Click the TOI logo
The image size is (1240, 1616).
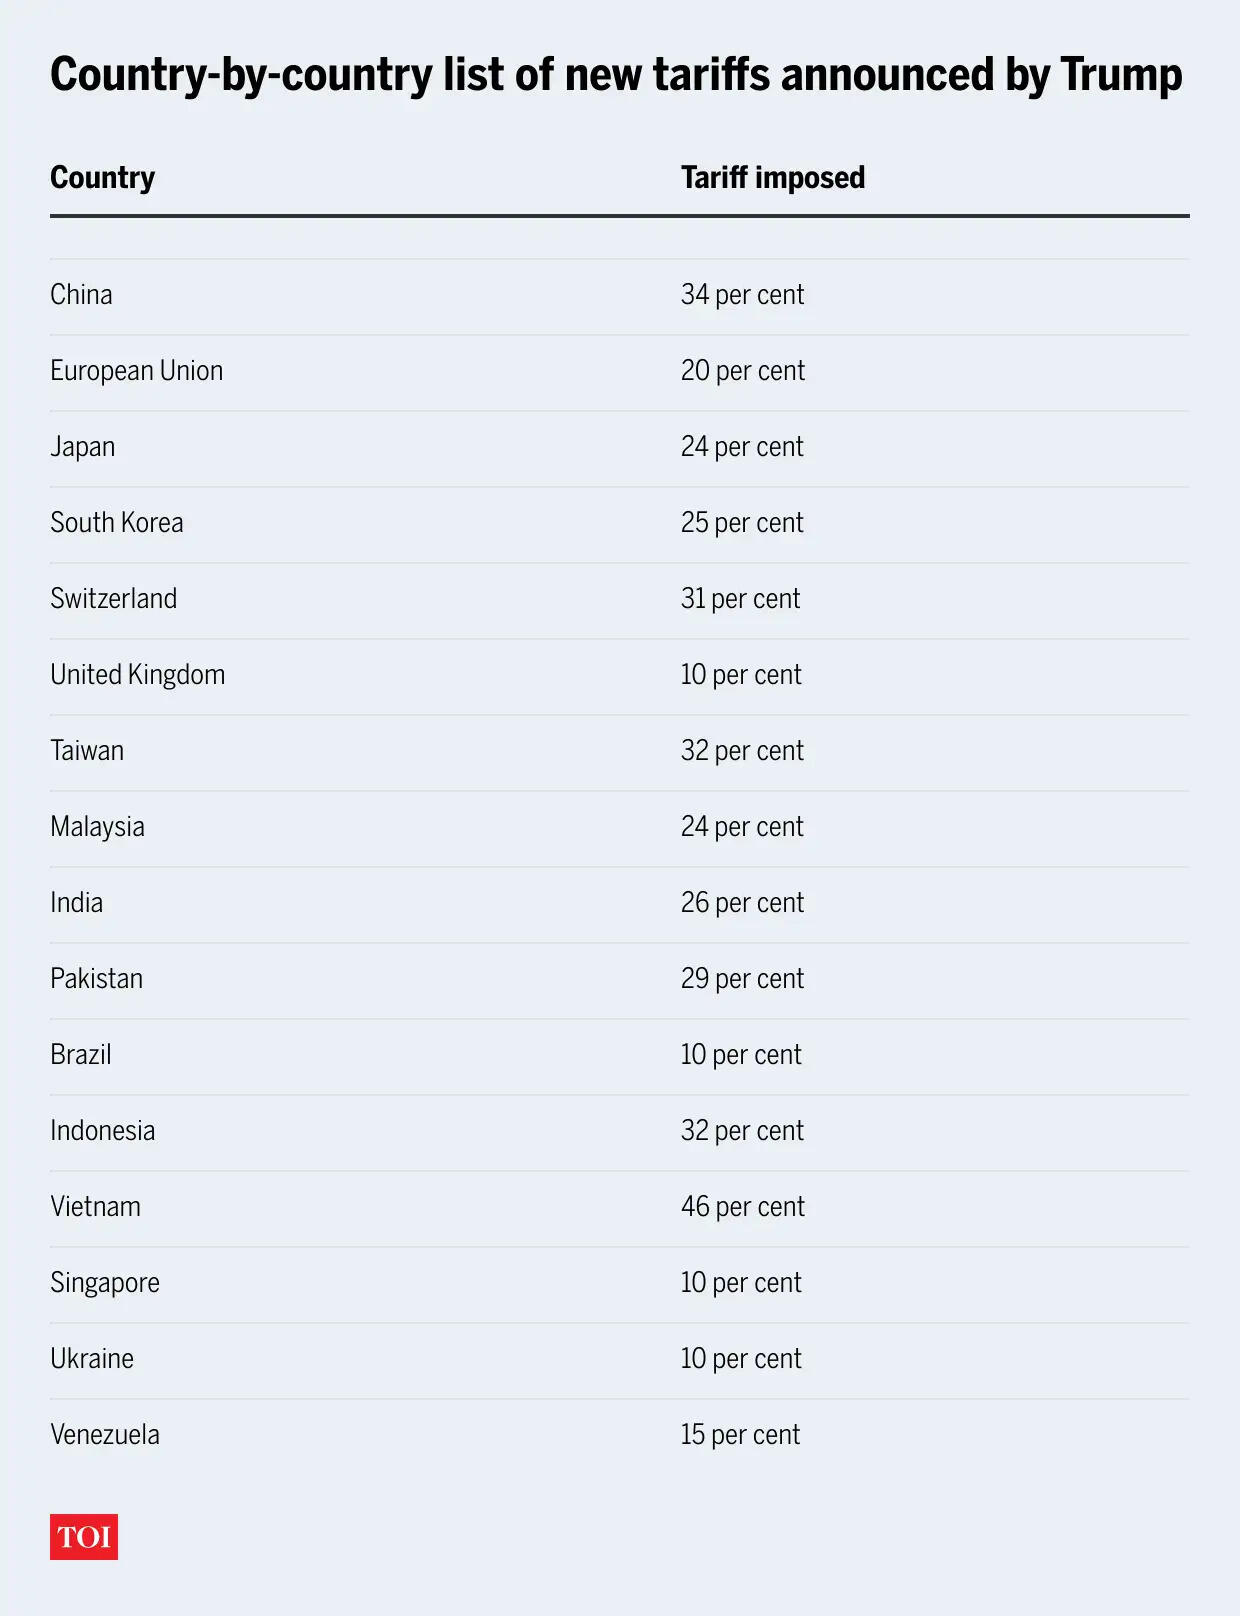pyautogui.click(x=84, y=1536)
